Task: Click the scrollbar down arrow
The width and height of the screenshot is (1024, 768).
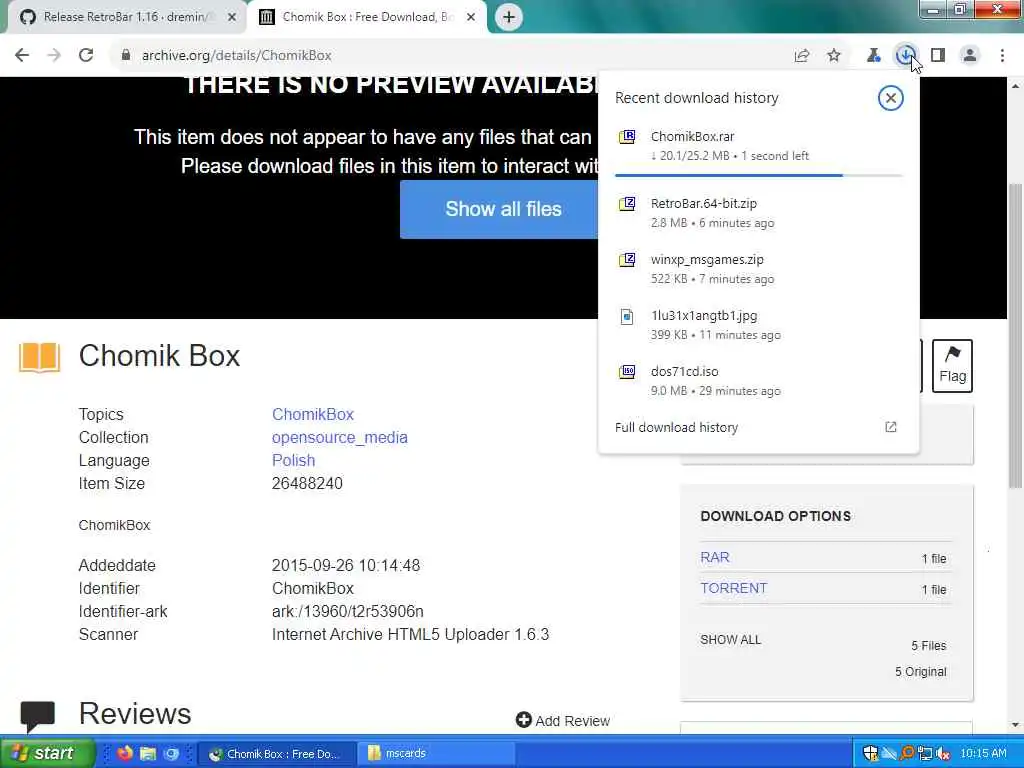Action: pyautogui.click(x=1015, y=724)
